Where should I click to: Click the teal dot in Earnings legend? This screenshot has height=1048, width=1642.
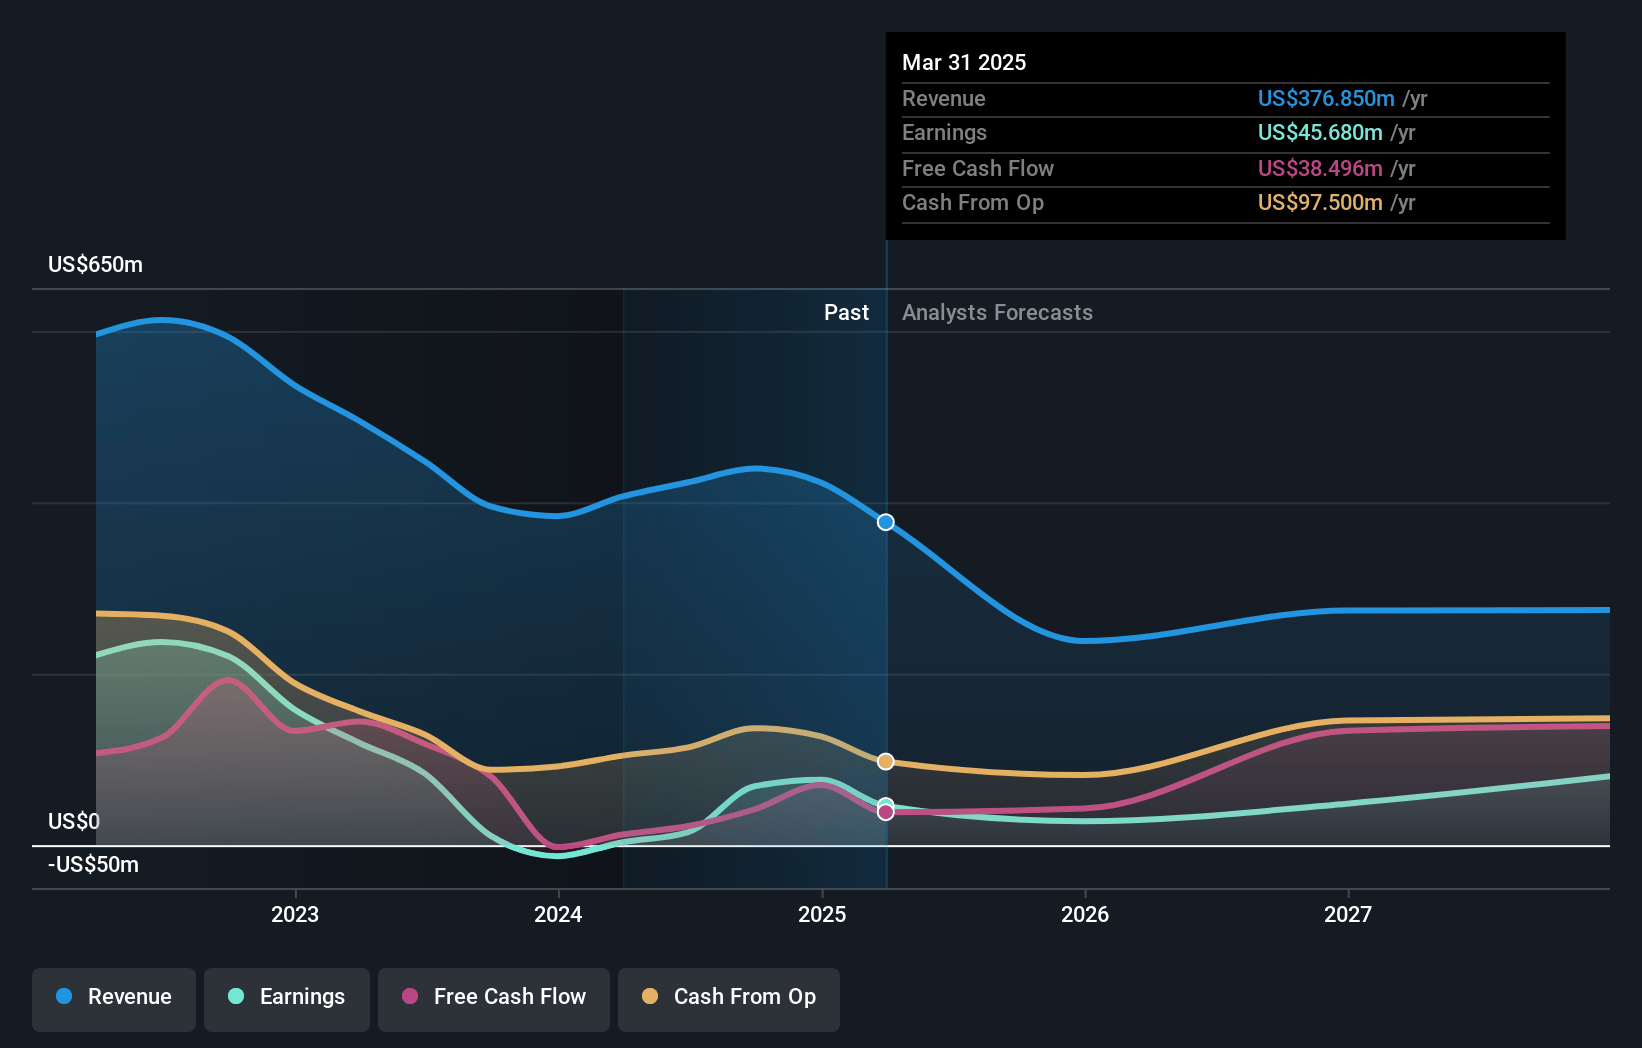[x=236, y=996]
